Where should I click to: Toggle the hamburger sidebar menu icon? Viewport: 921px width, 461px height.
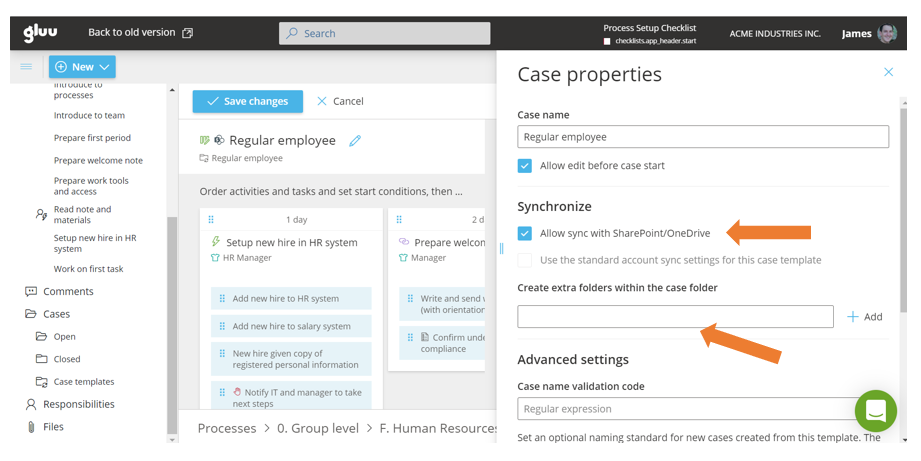tap(26, 67)
